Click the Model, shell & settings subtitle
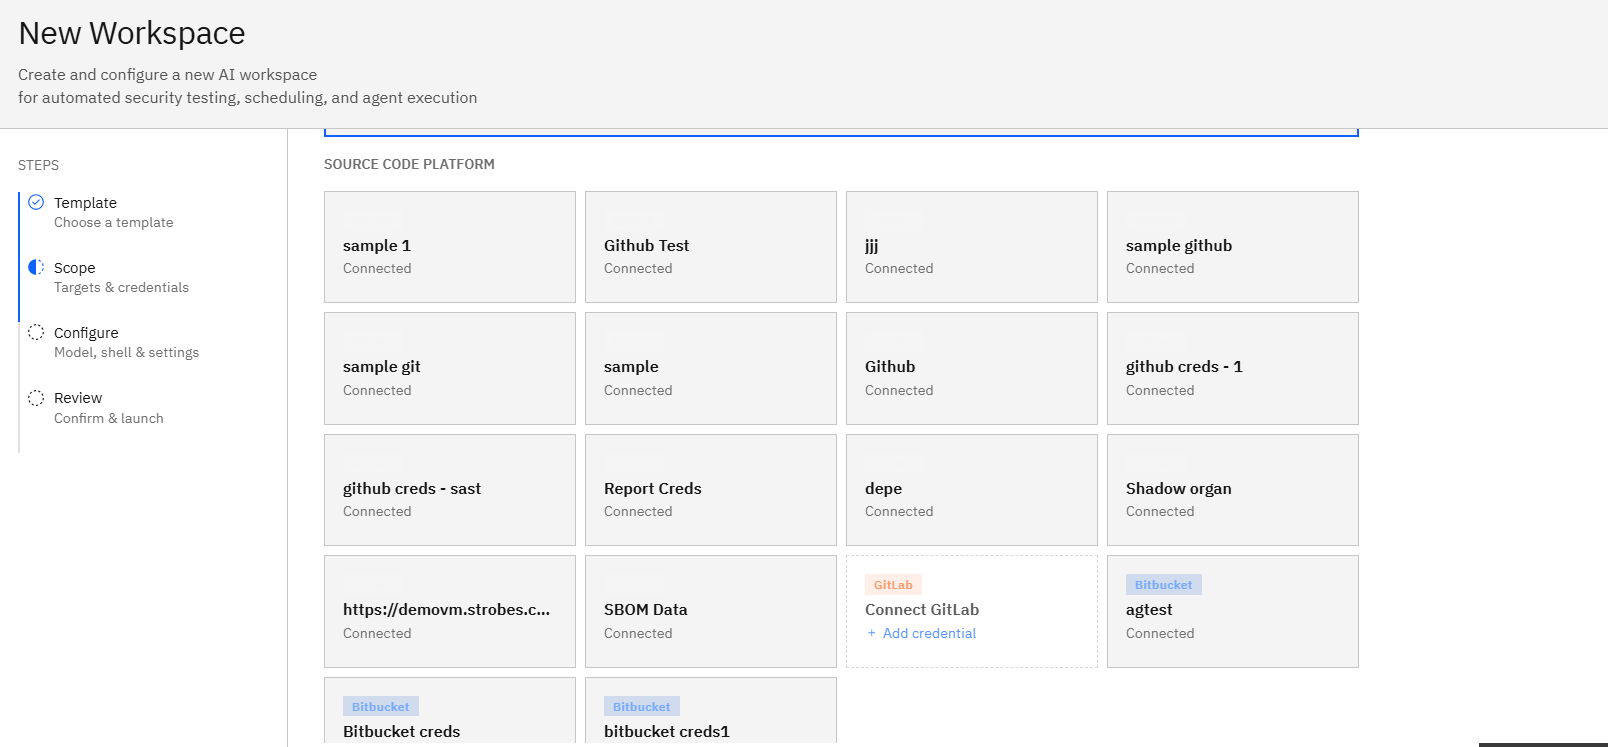 click(126, 352)
